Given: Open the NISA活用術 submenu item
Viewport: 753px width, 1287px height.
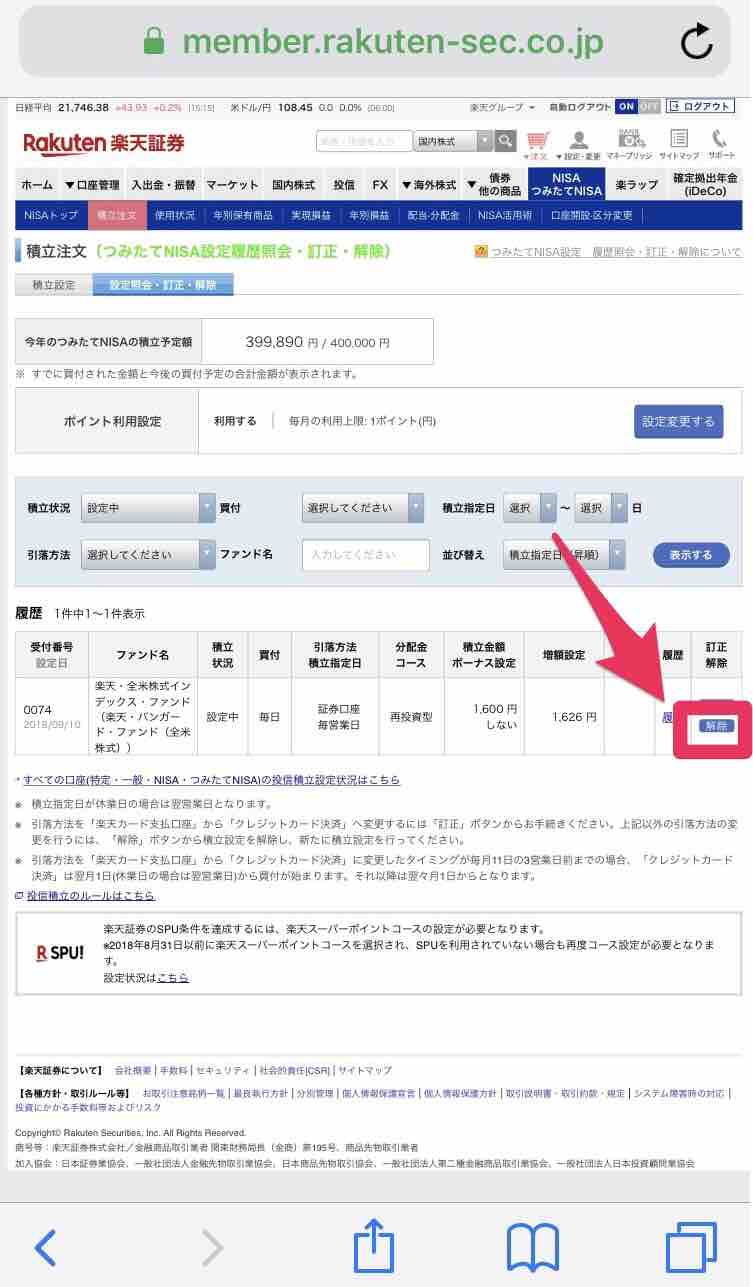Looking at the screenshot, I should tap(505, 215).
